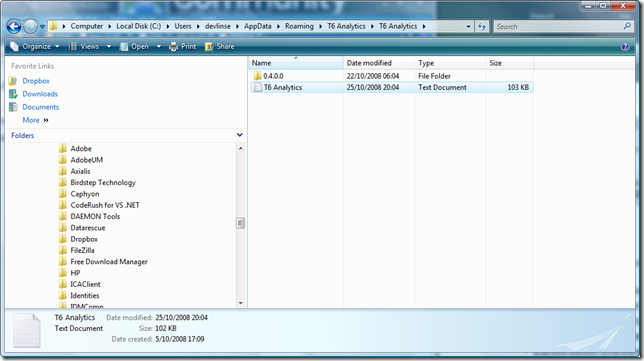Select devlinse in the address breadcrumb
Image resolution: width=644 pixels, height=361 pixels.
click(218, 26)
